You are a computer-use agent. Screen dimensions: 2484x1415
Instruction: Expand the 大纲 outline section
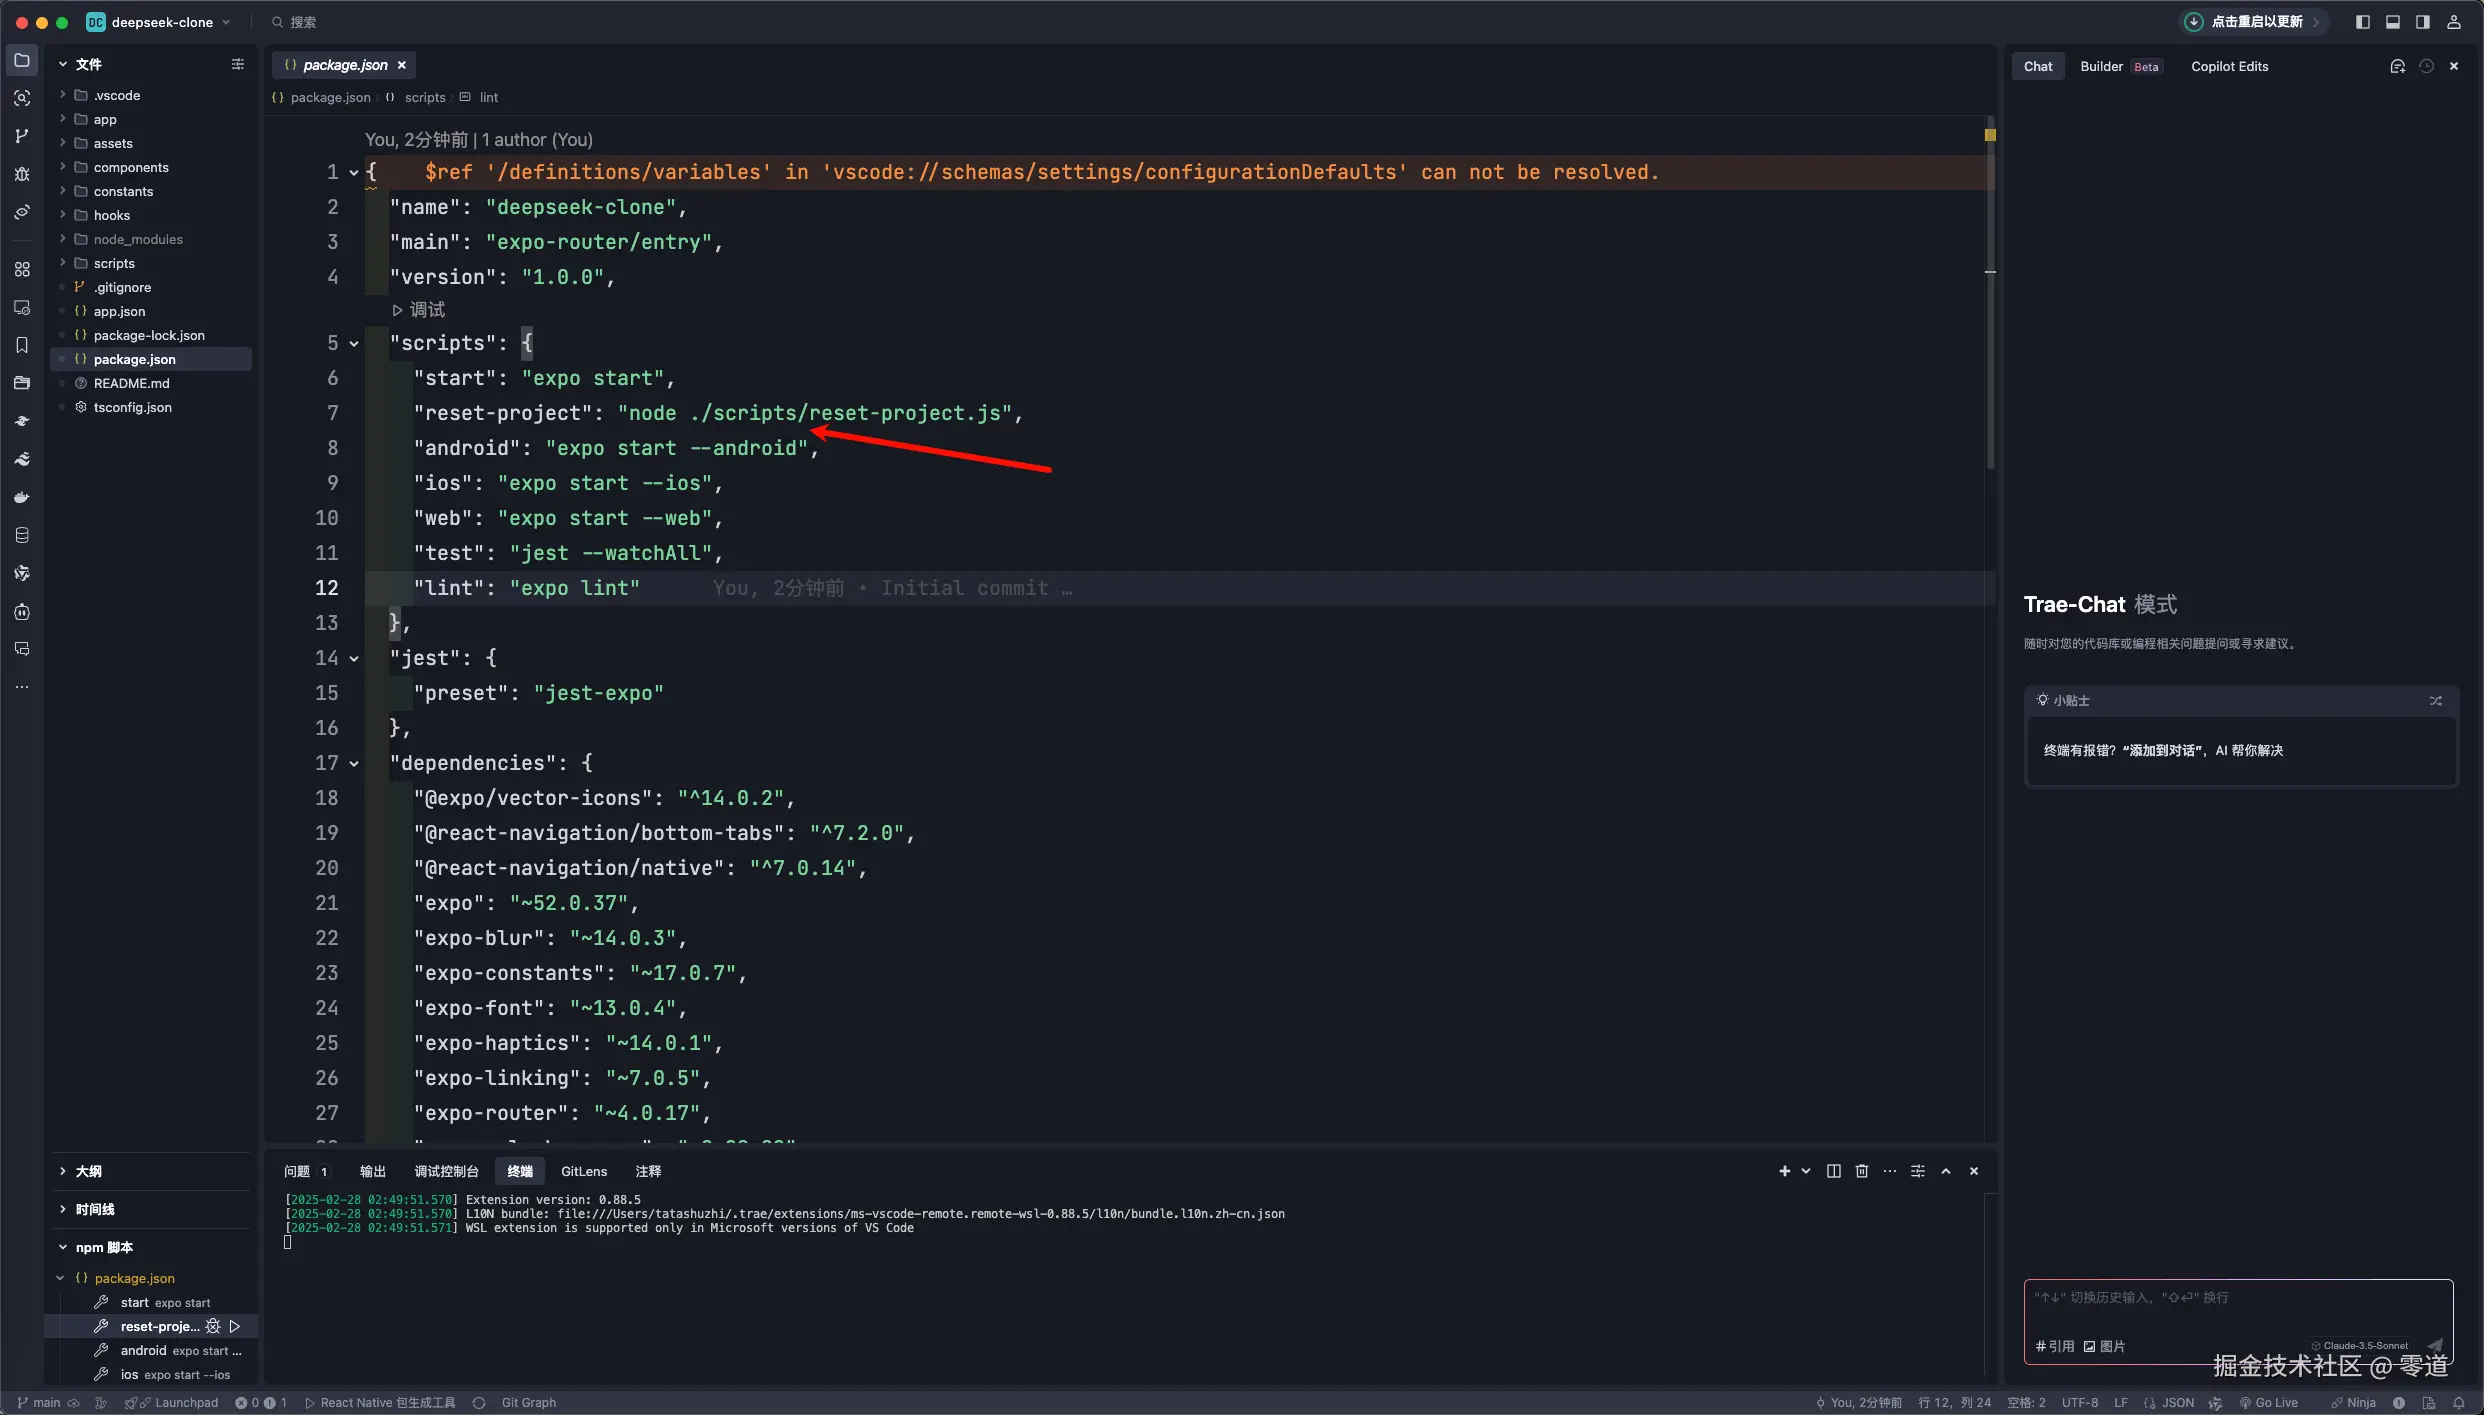[x=88, y=1171]
